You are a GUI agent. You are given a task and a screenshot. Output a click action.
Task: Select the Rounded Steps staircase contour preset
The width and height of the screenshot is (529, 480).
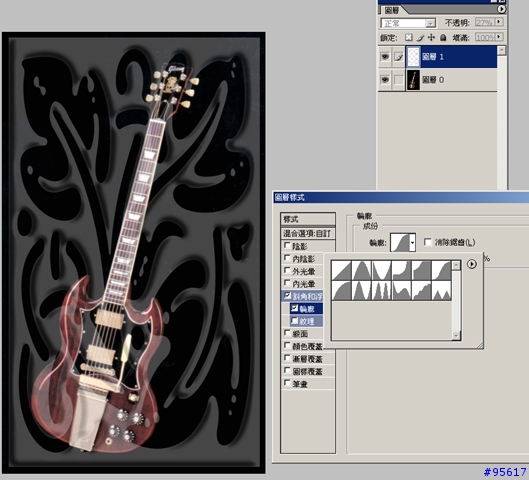421,290
